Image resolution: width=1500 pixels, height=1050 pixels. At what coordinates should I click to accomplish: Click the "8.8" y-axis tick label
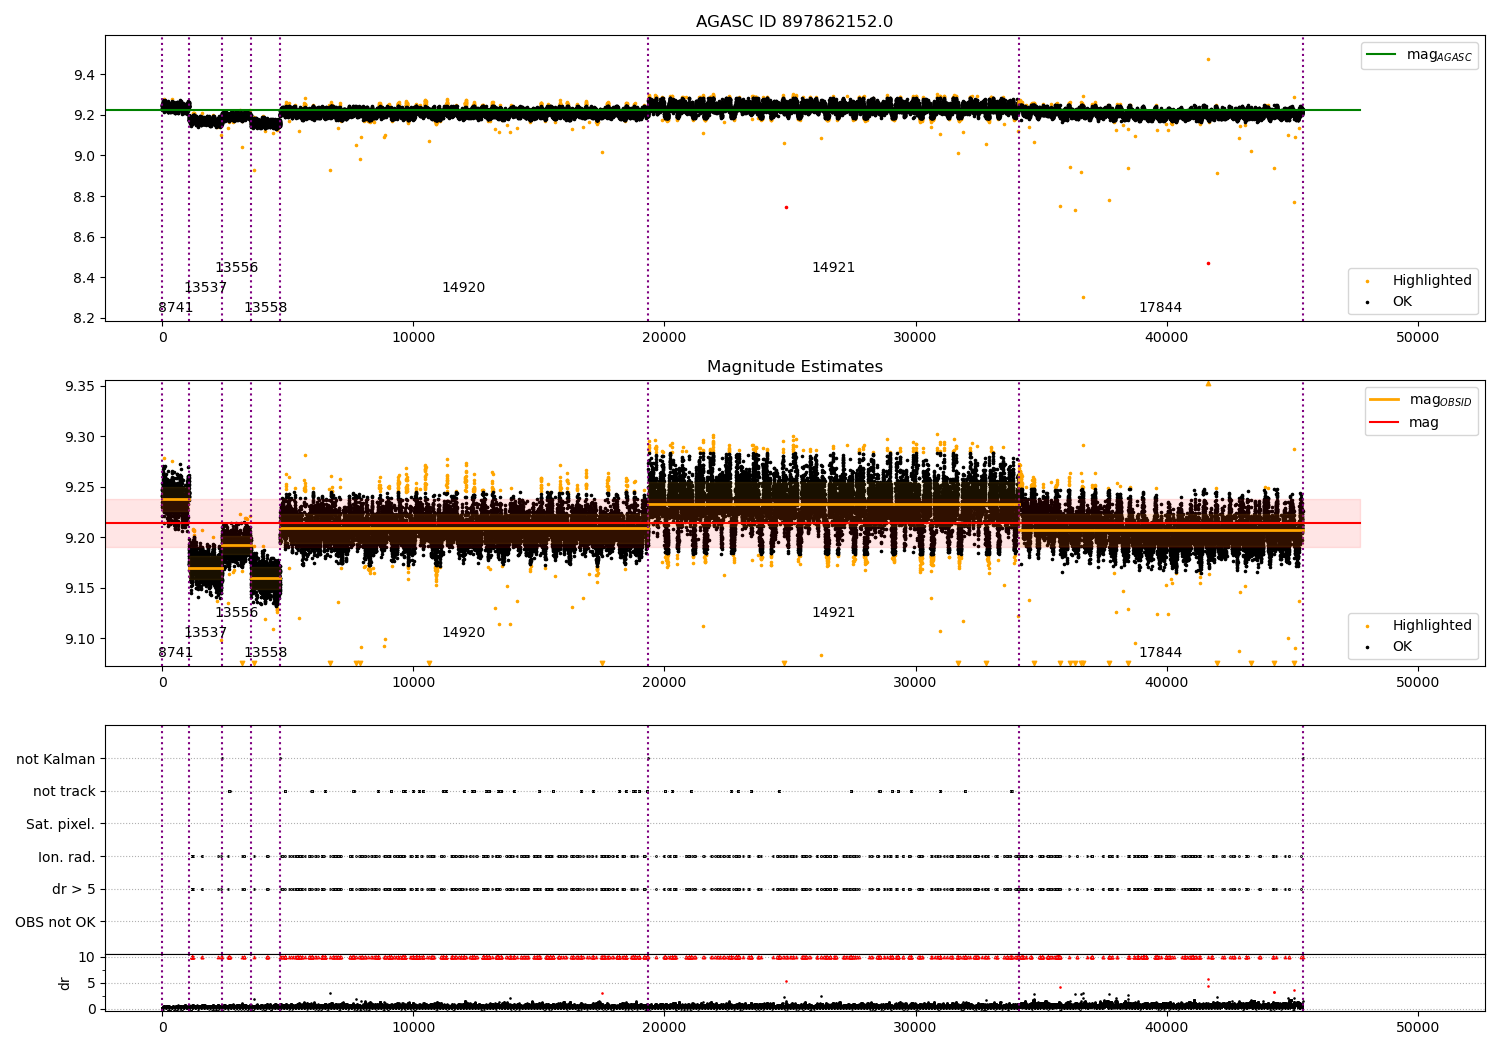pos(84,197)
